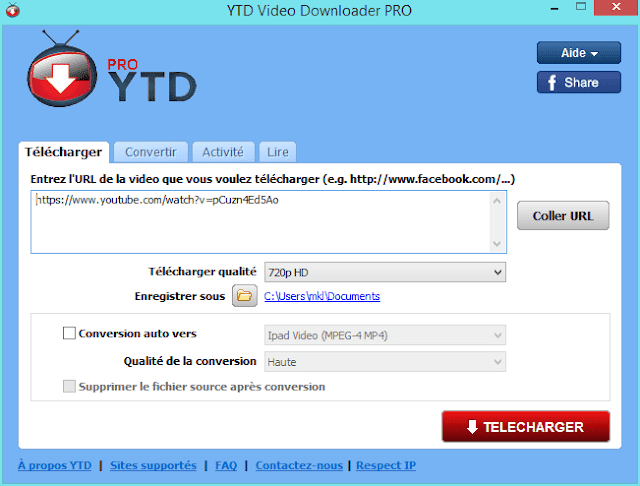
Task: Expand the Ipad Video (MPEG-4 MP4) format dropdown
Action: tap(385, 335)
